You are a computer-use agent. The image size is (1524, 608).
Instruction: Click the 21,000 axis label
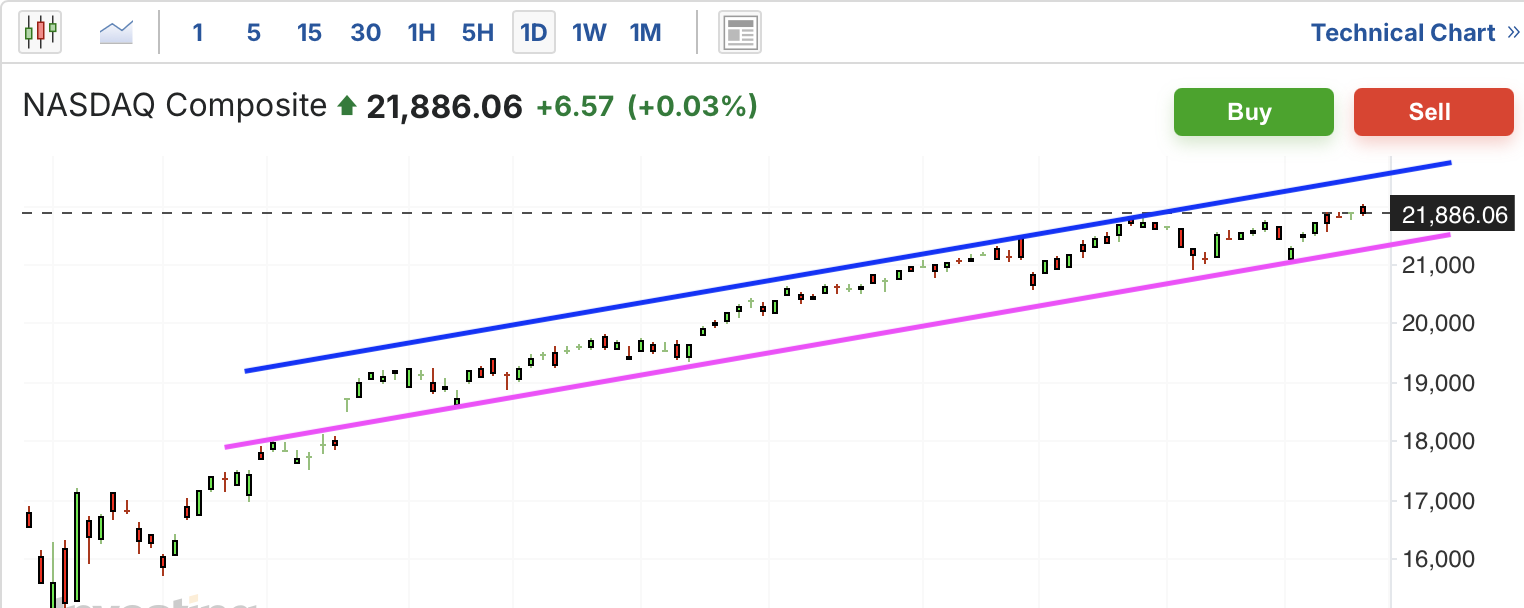(1437, 265)
